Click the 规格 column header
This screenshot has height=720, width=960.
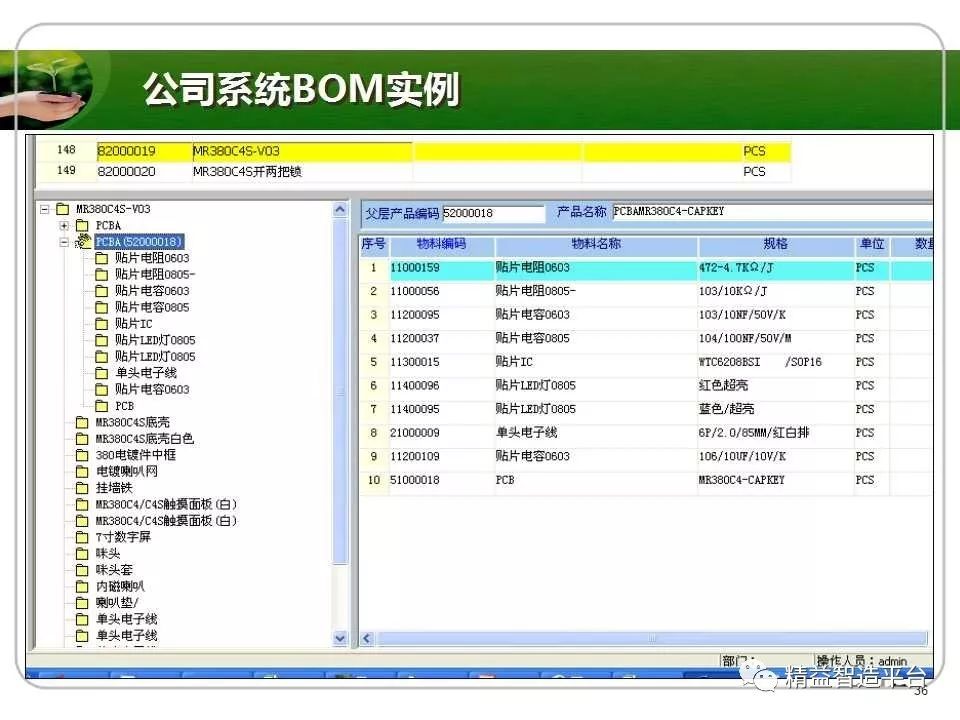point(774,244)
